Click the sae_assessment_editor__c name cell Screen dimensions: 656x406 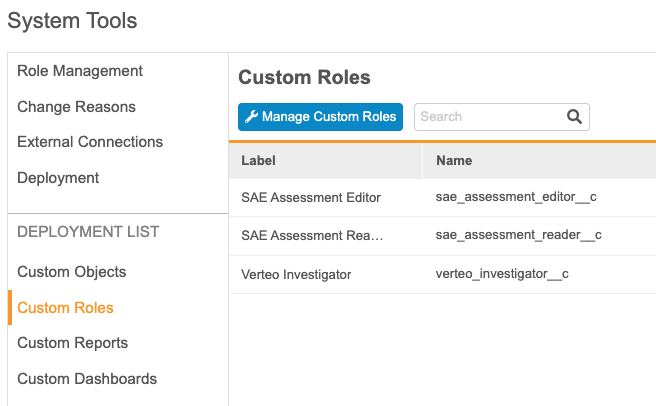pyautogui.click(x=516, y=198)
